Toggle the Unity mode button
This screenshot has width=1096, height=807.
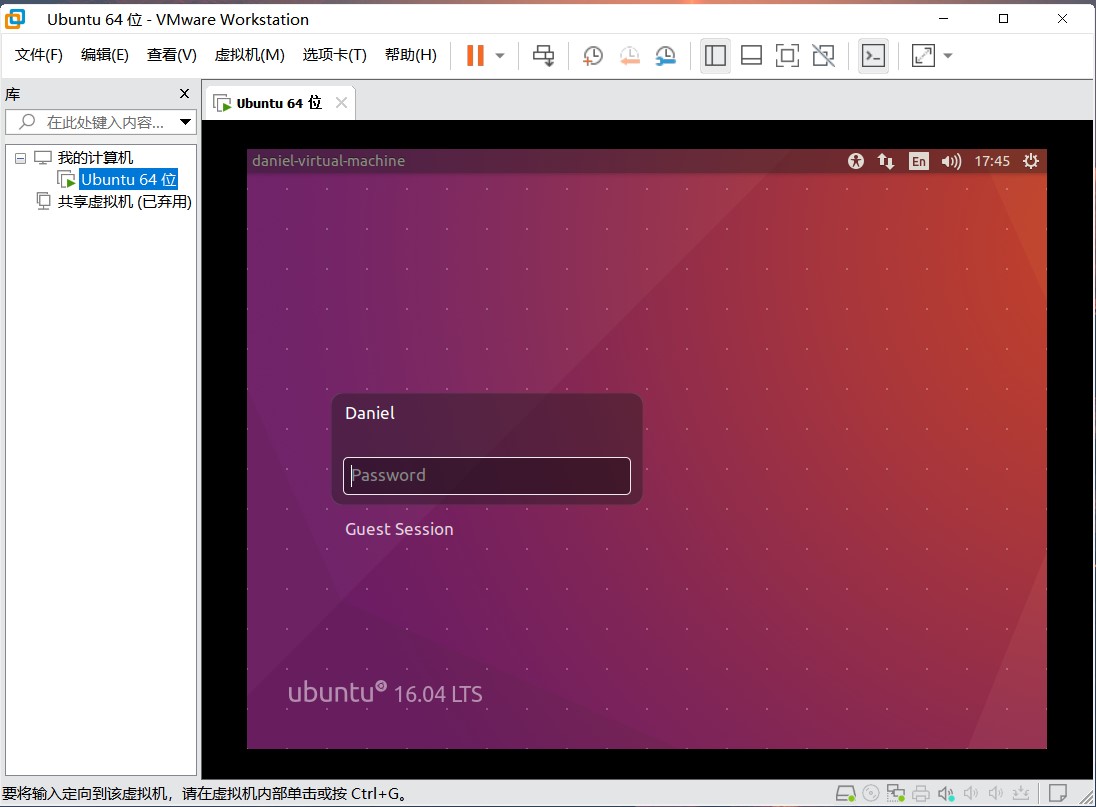823,55
